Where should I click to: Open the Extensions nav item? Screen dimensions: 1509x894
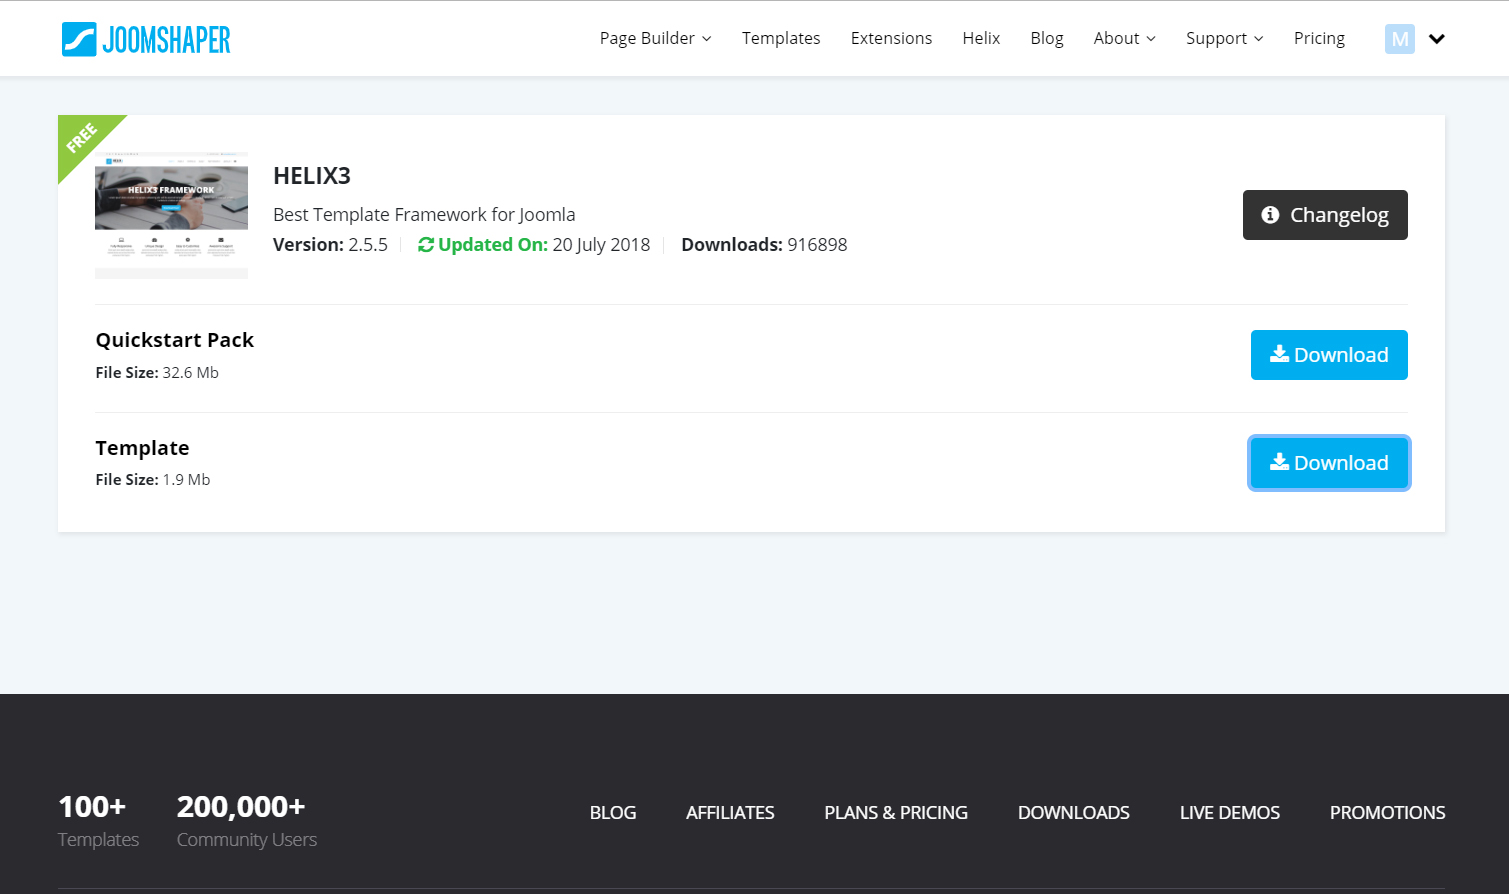pos(891,38)
